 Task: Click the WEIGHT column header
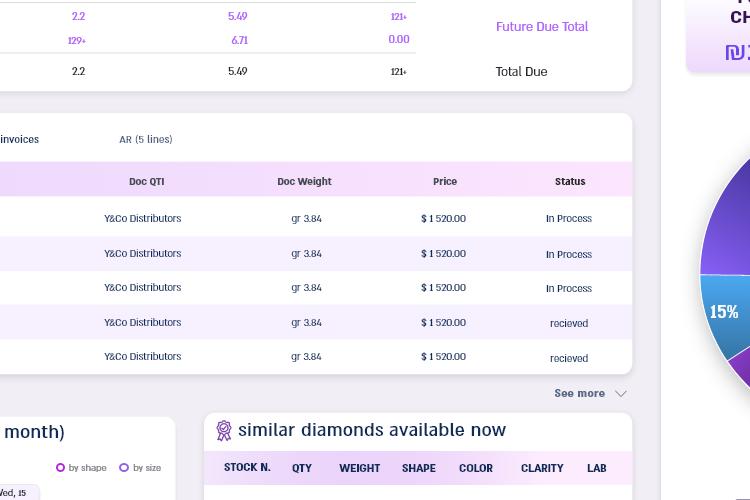tap(360, 468)
